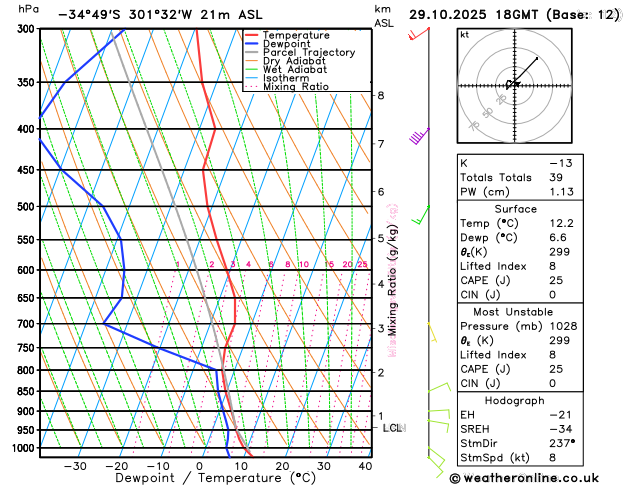The width and height of the screenshot is (629, 486).
Task: Click the surface Dewp value 6.6
Action: point(558,237)
